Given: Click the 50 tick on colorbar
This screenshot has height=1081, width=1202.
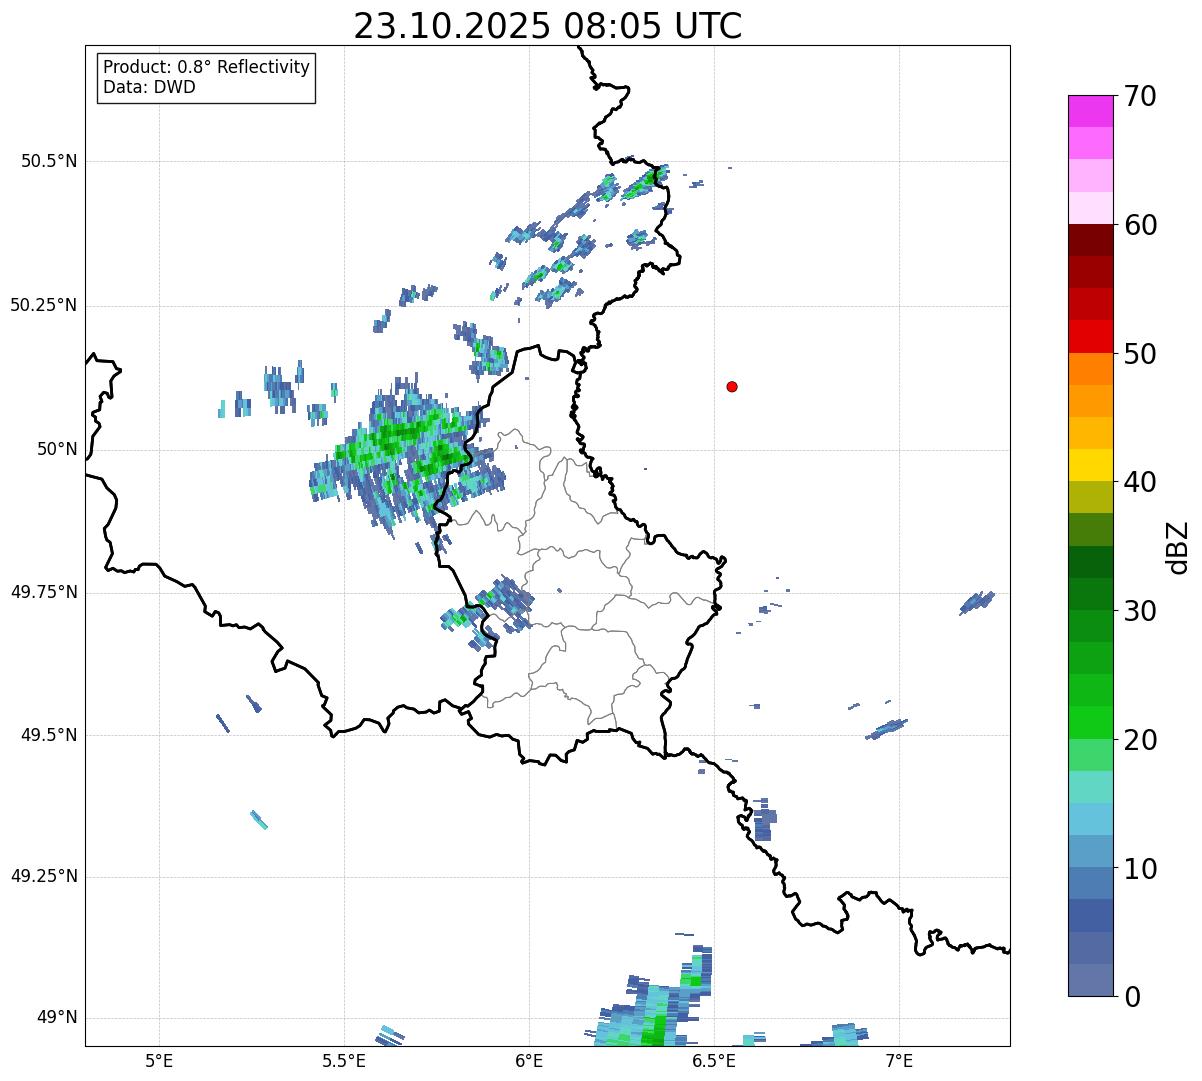Looking at the screenshot, I should [1139, 354].
